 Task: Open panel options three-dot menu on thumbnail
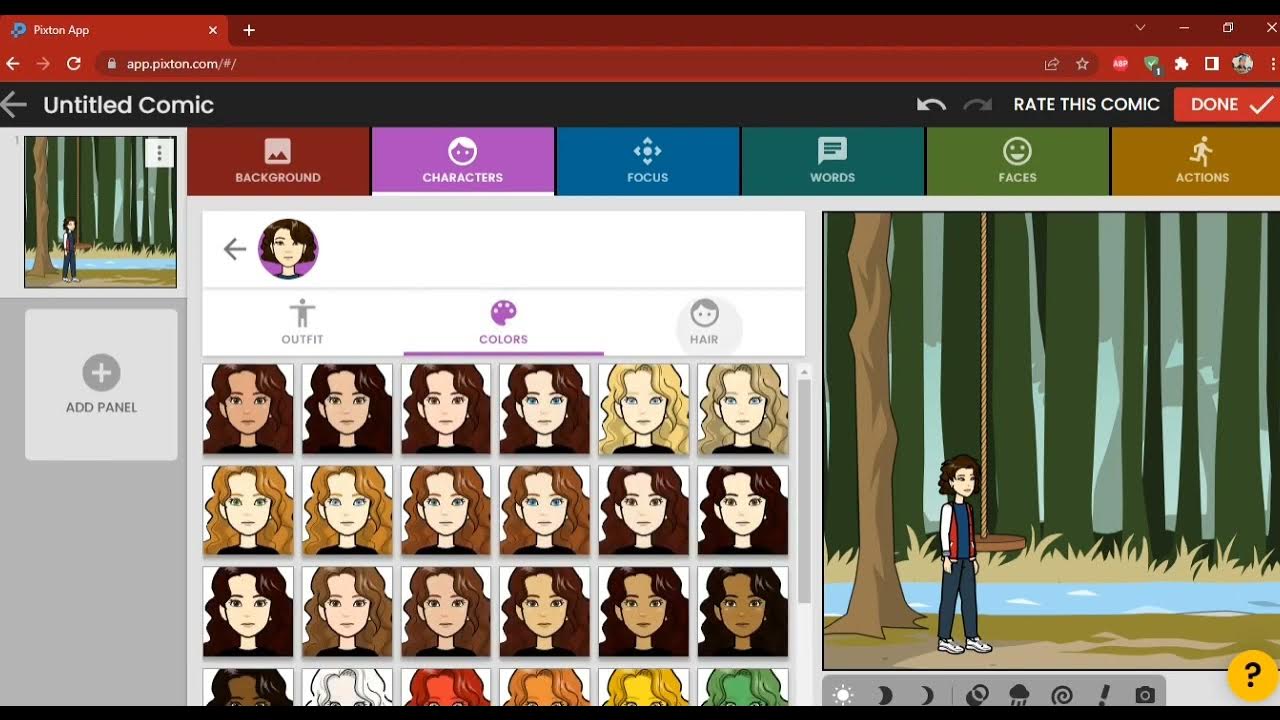coord(159,153)
